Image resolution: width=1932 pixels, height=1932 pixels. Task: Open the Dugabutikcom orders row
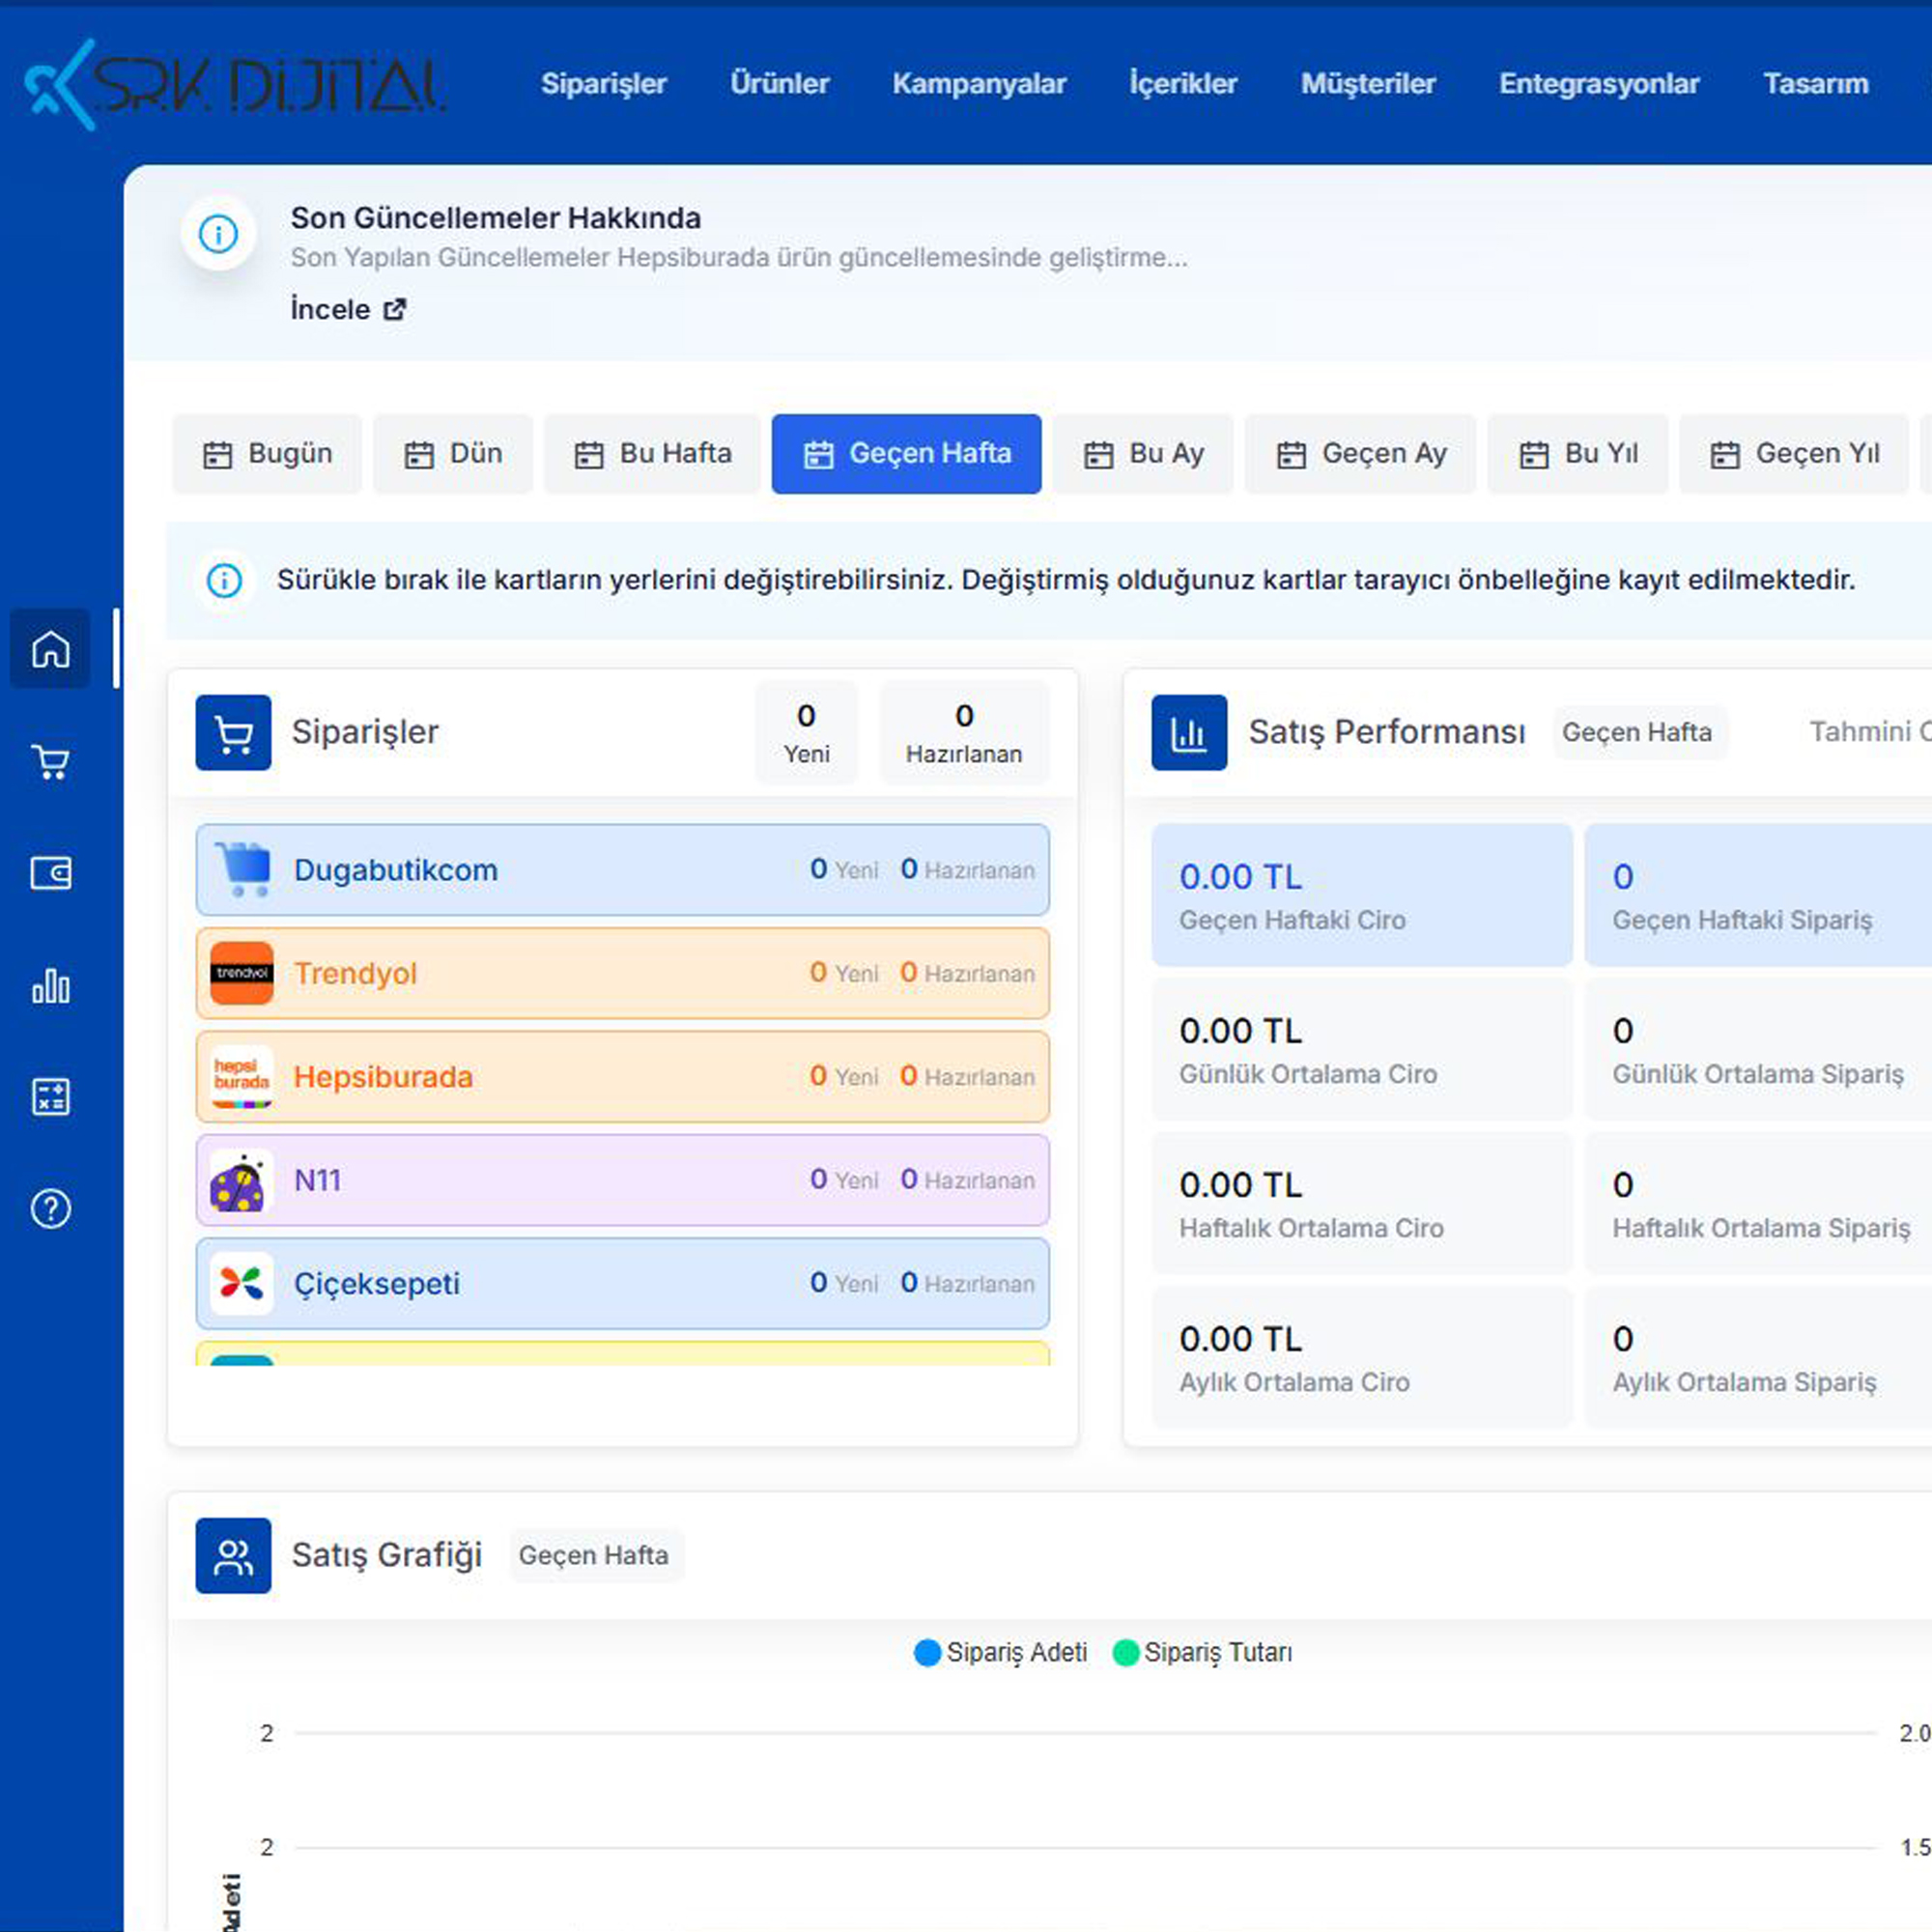[623, 870]
